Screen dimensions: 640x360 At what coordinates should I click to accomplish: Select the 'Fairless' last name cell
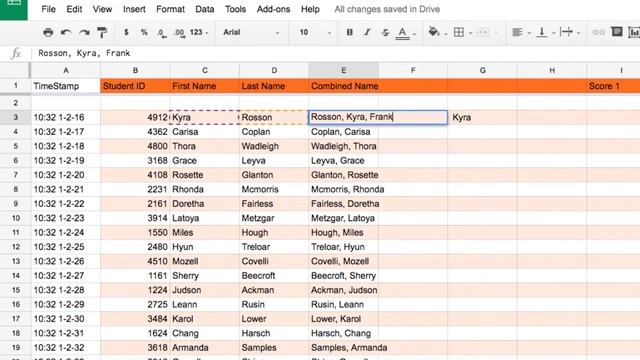274,204
